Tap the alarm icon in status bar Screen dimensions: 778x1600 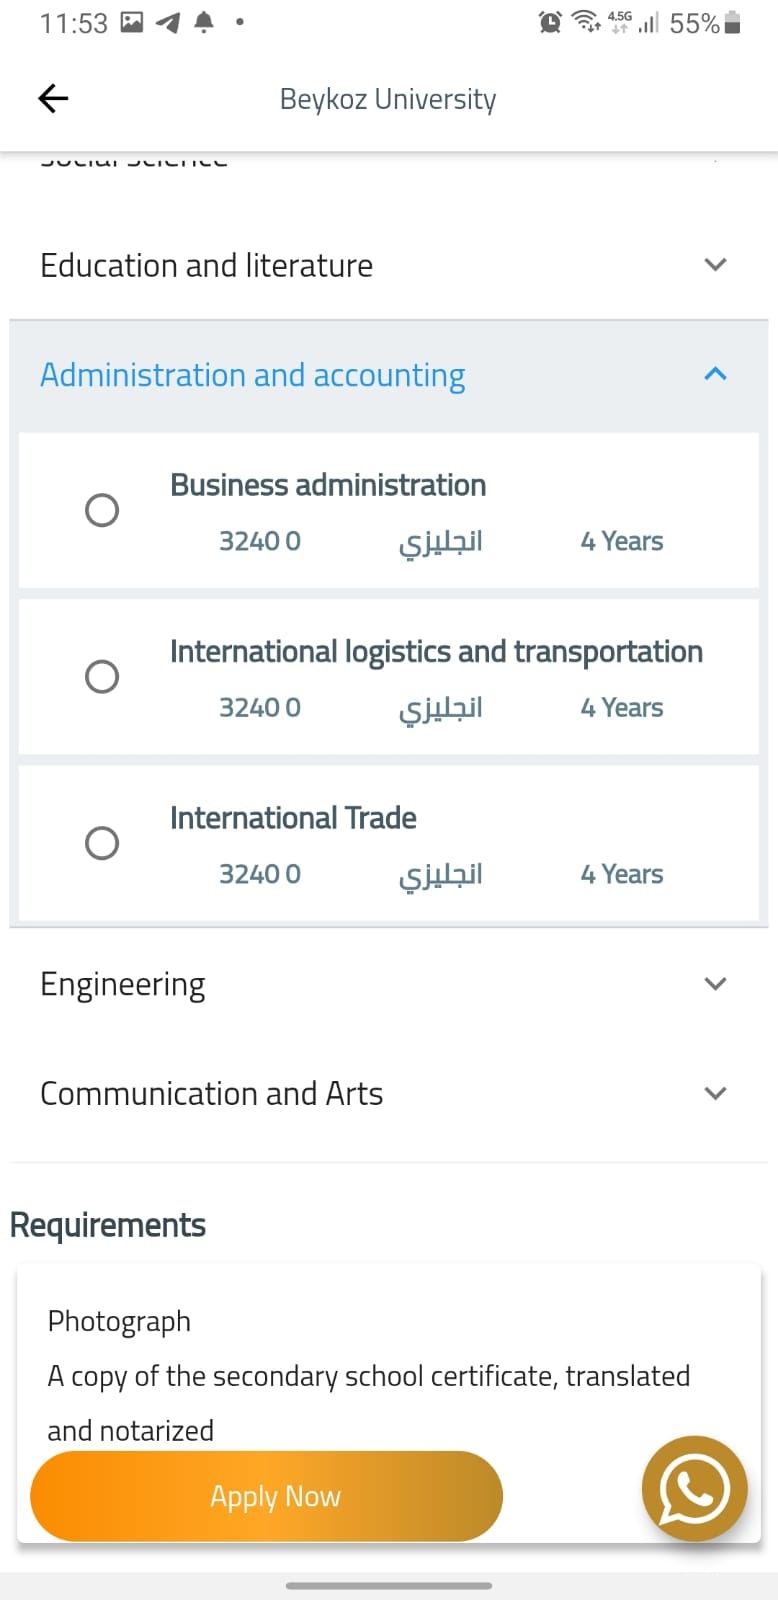pyautogui.click(x=550, y=22)
